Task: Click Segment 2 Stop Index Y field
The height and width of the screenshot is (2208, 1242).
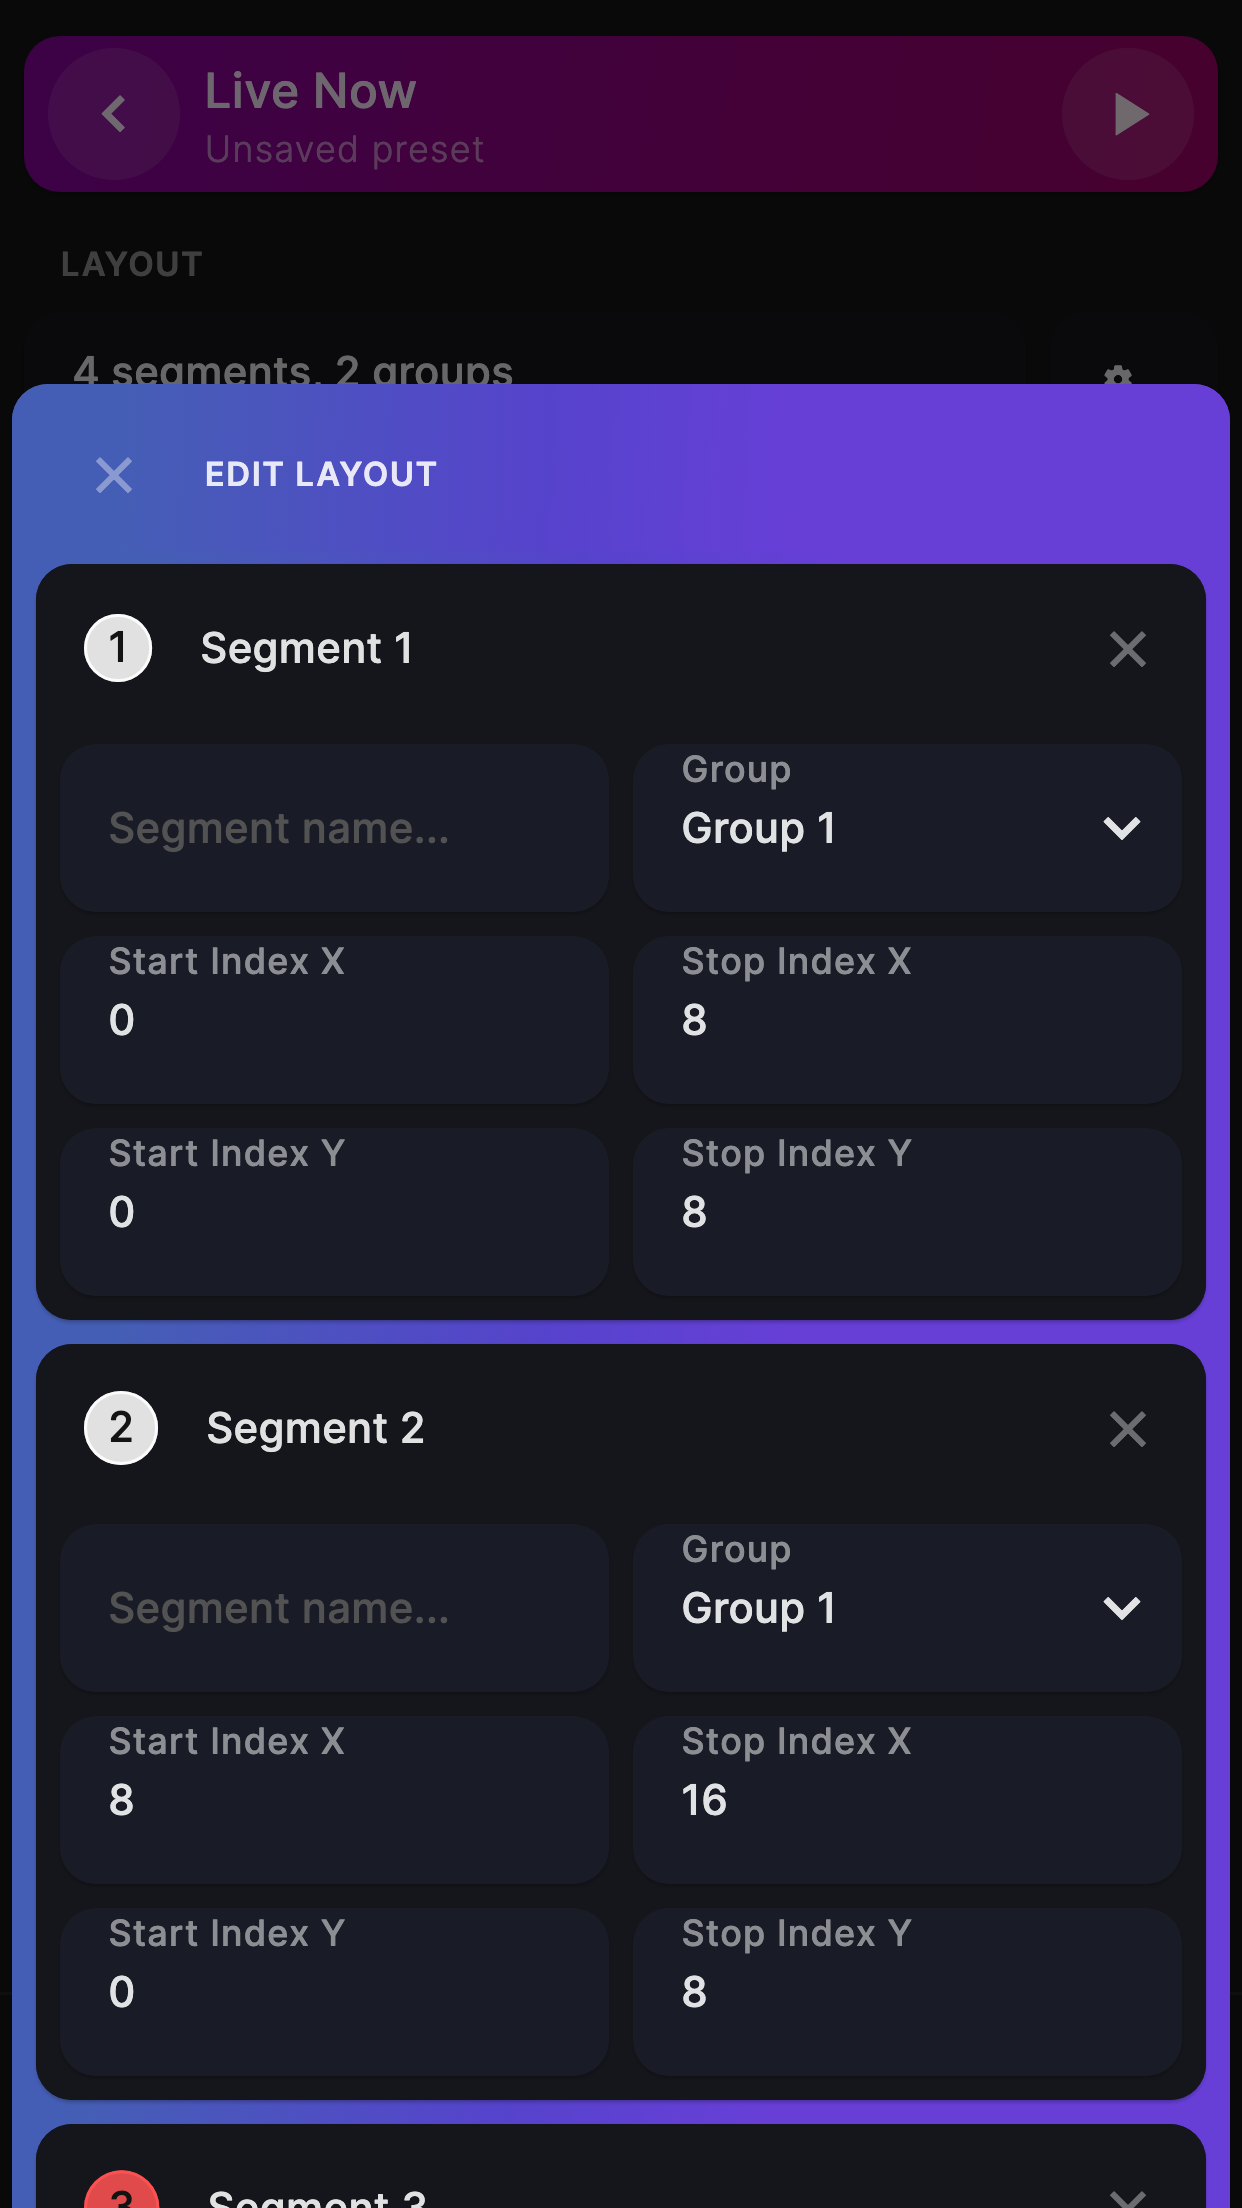Action: point(906,1992)
